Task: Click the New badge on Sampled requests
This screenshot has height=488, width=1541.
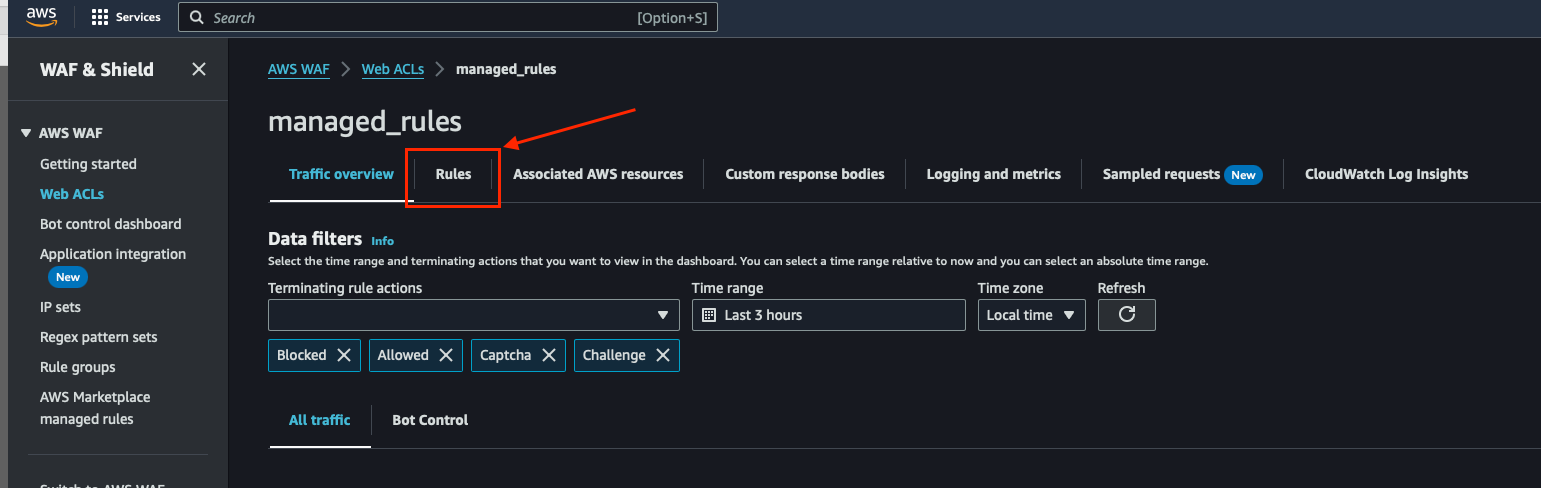Action: point(1243,175)
